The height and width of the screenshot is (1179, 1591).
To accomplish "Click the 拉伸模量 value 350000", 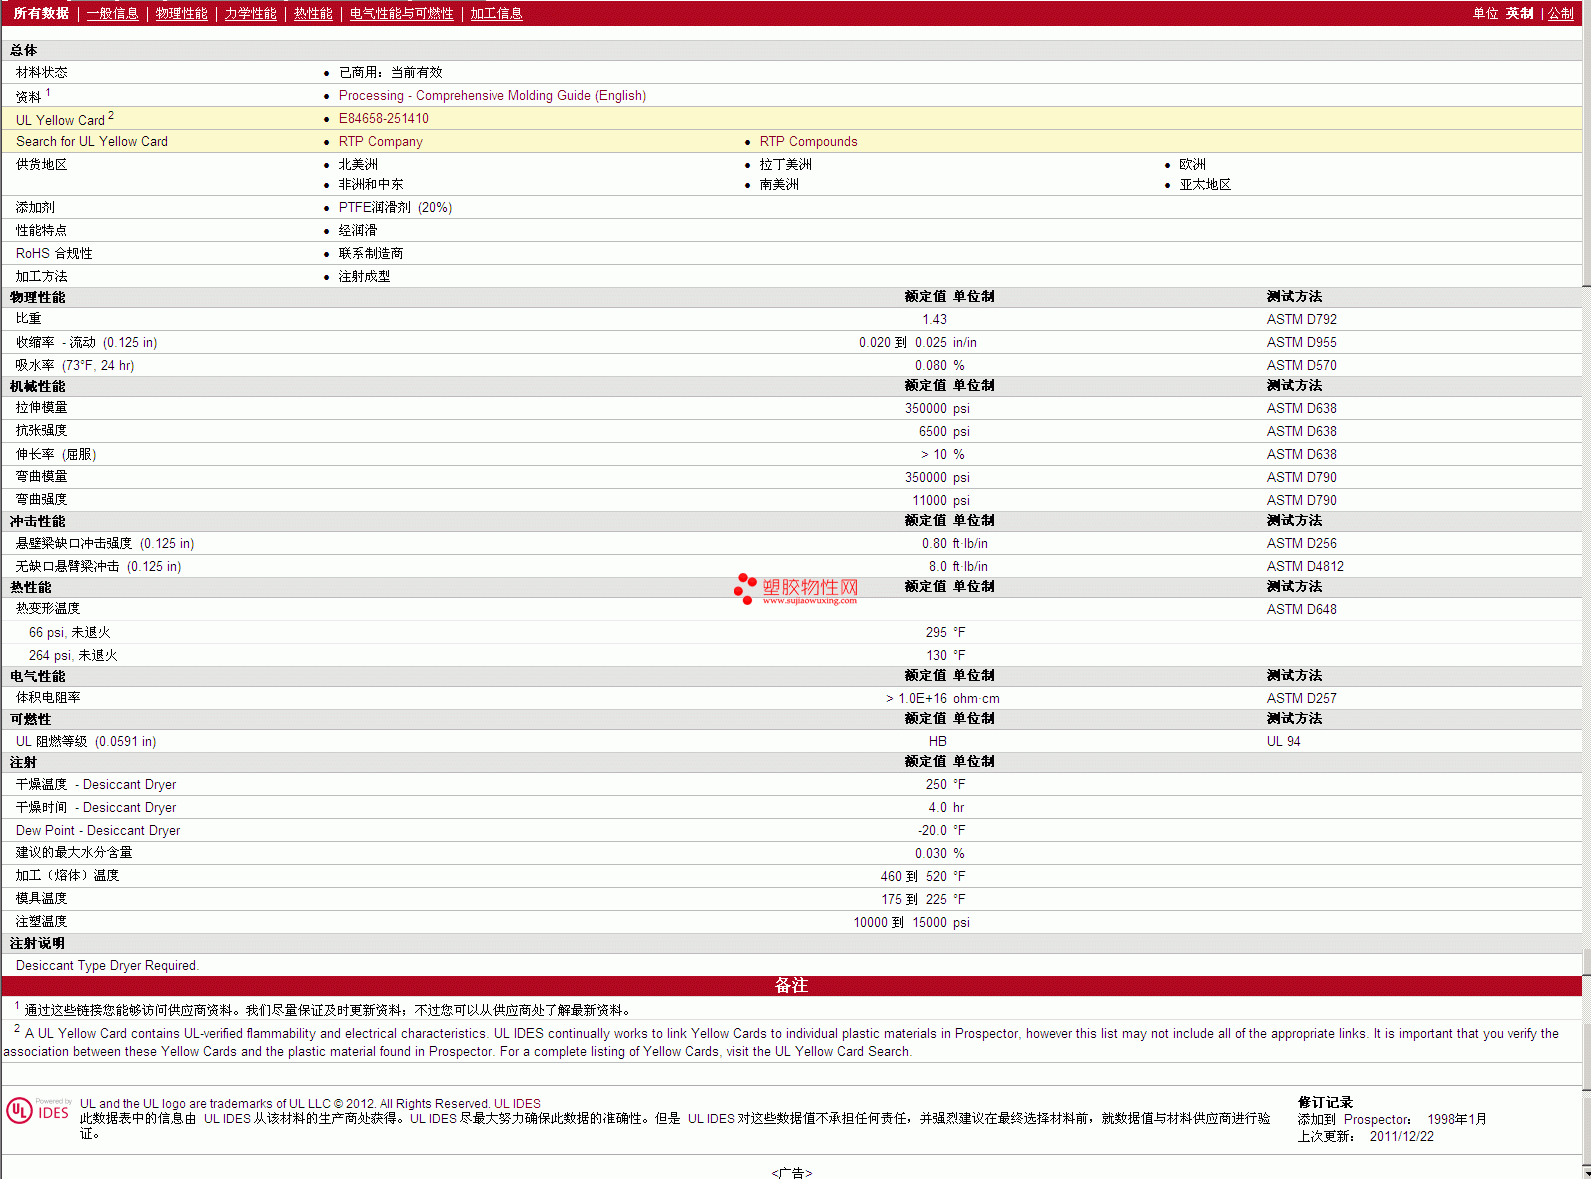I will [925, 408].
